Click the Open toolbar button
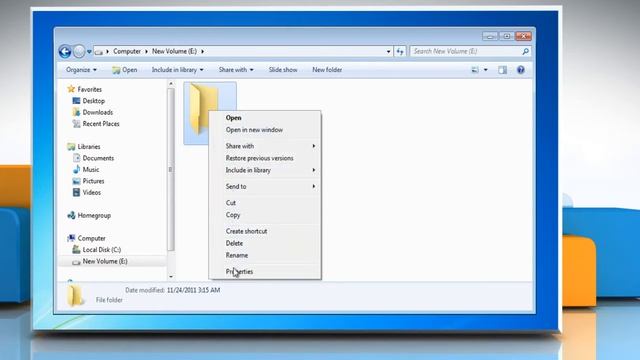This screenshot has width=640, height=360. point(125,70)
